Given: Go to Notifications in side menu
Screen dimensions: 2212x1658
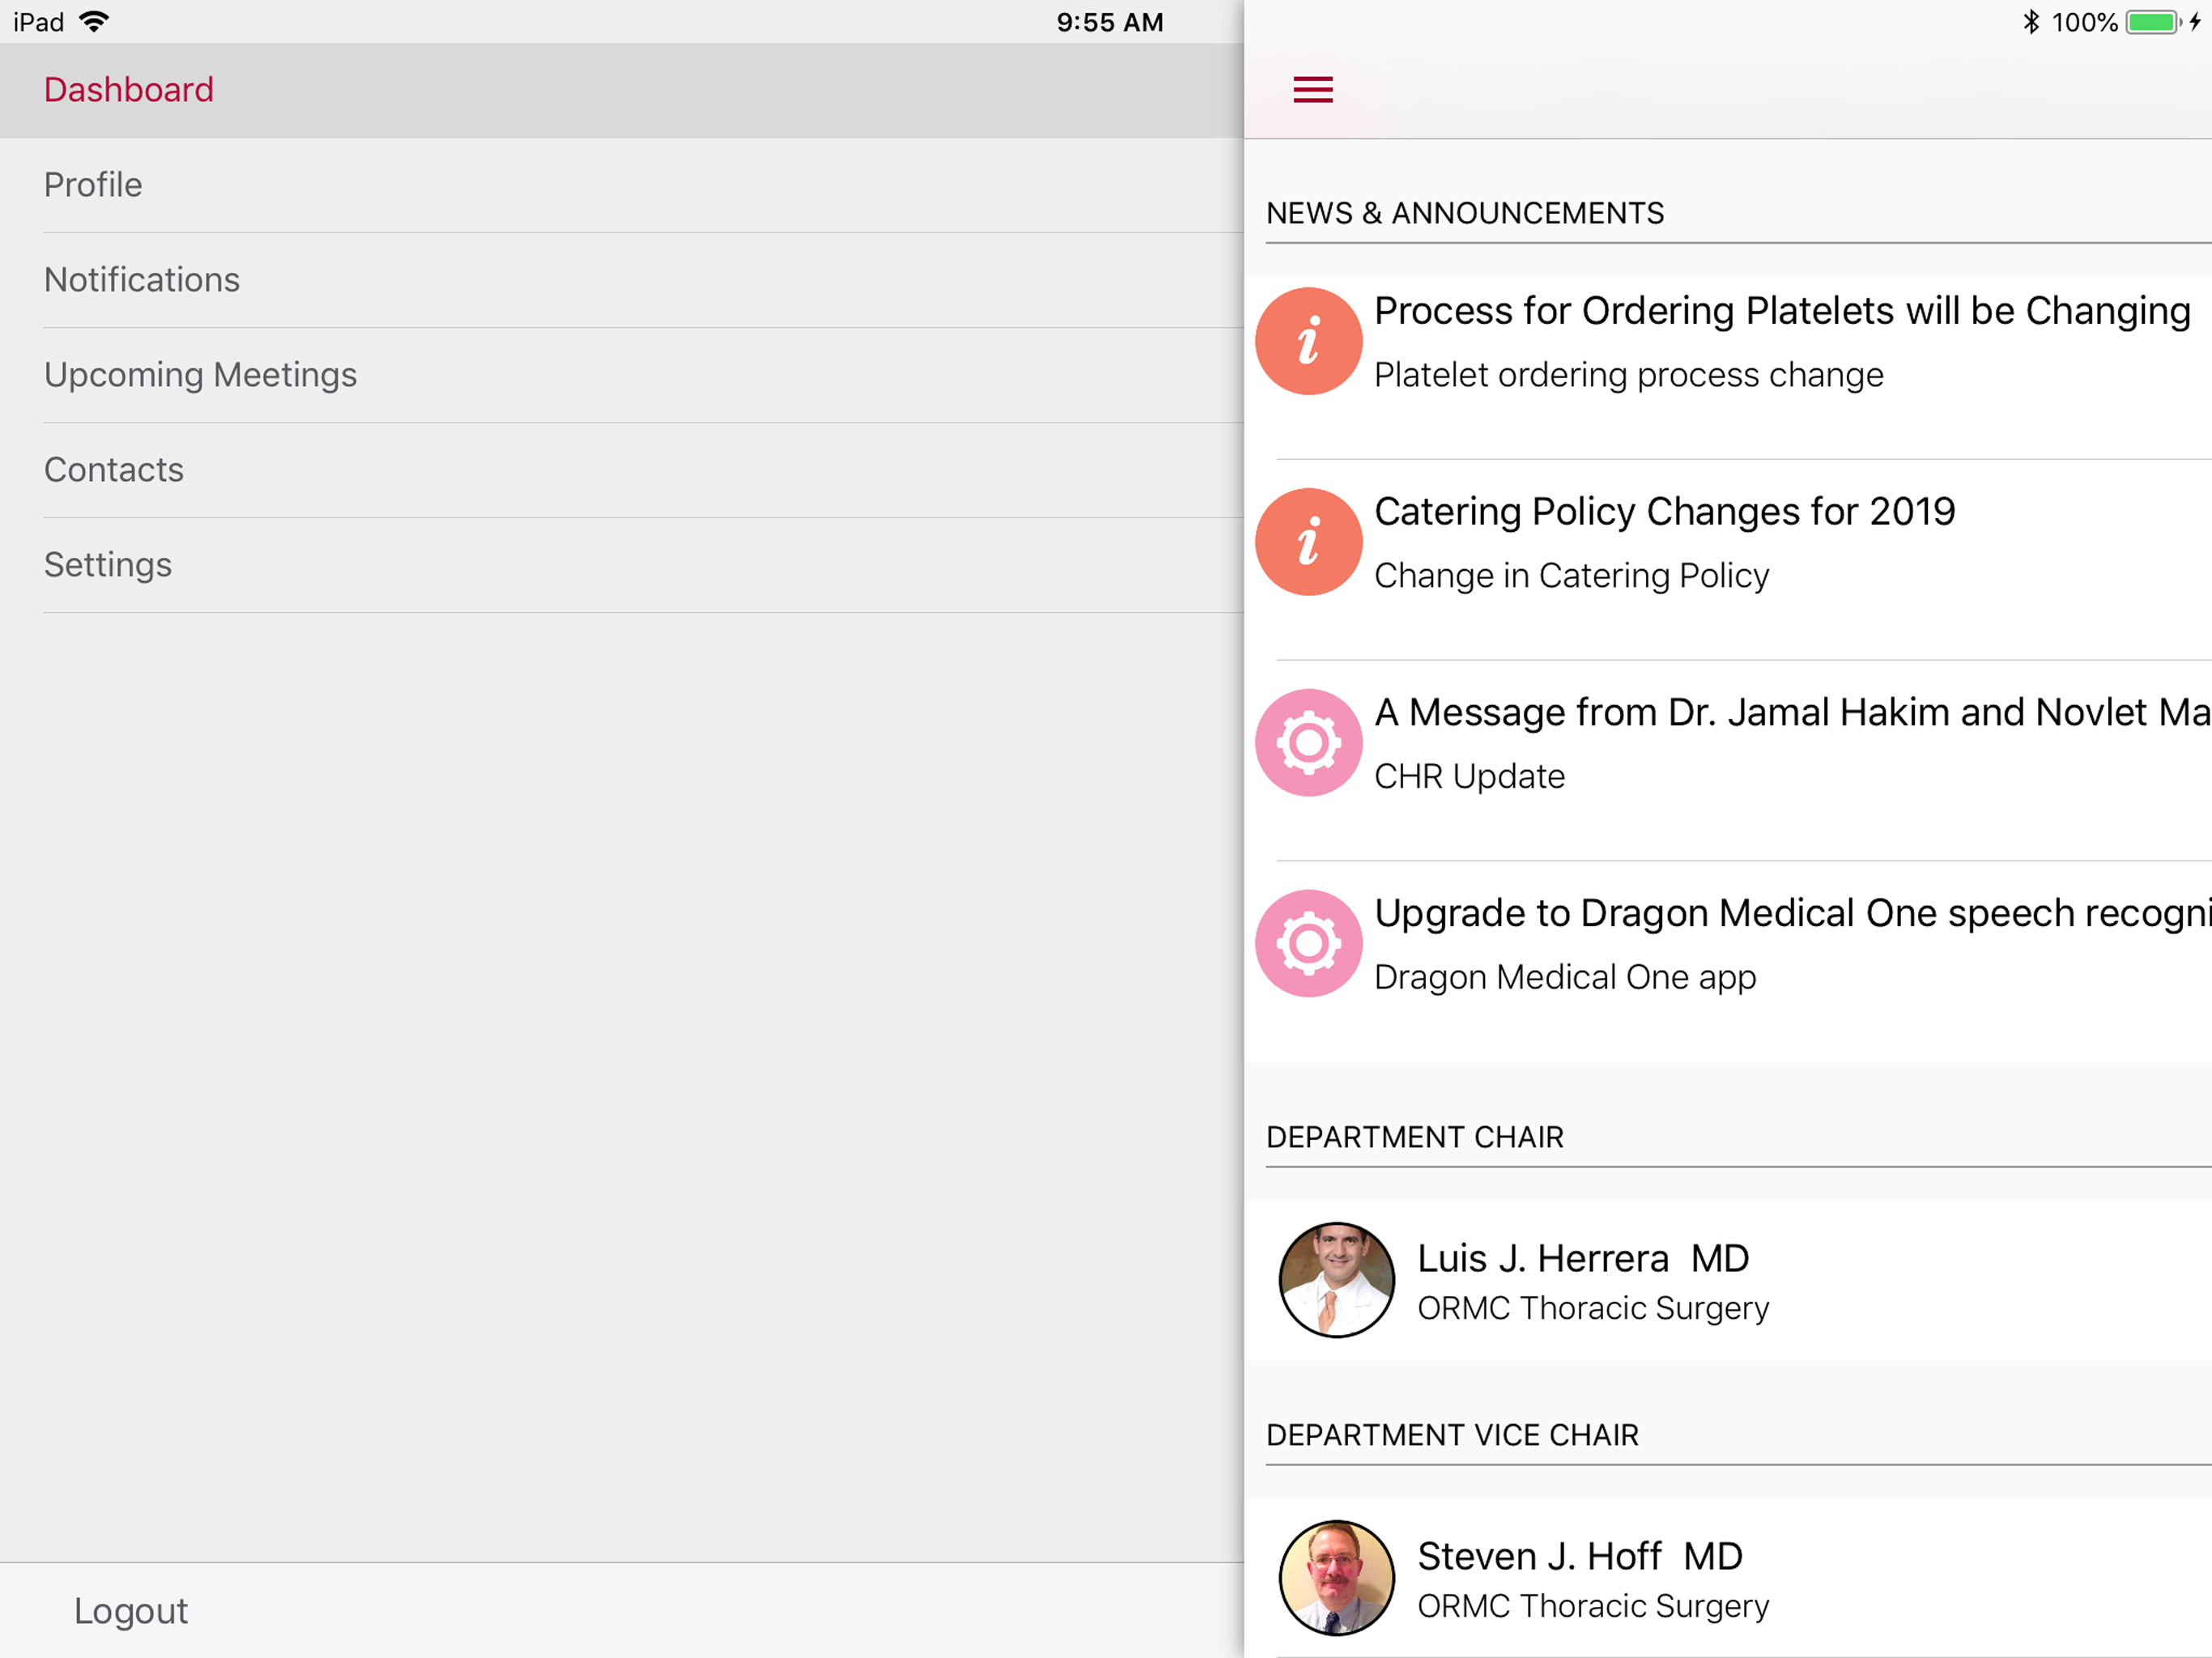Looking at the screenshot, I should pyautogui.click(x=622, y=280).
